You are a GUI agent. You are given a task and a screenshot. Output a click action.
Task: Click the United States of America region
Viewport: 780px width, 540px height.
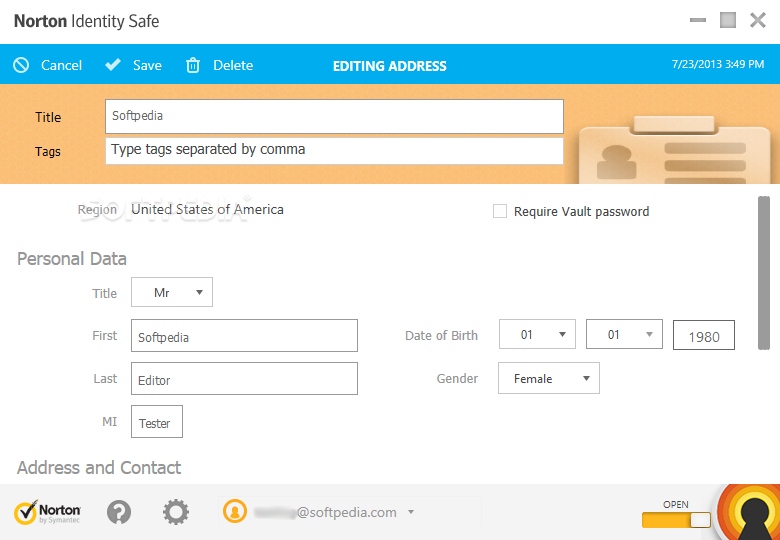[207, 209]
